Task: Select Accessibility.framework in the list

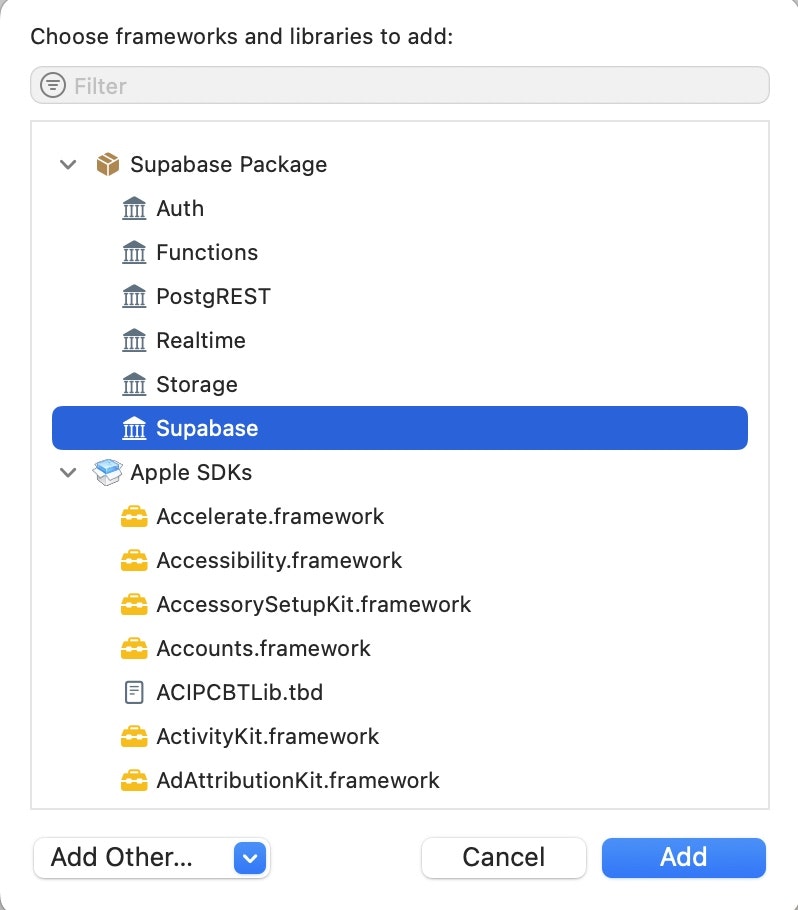Action: point(279,560)
